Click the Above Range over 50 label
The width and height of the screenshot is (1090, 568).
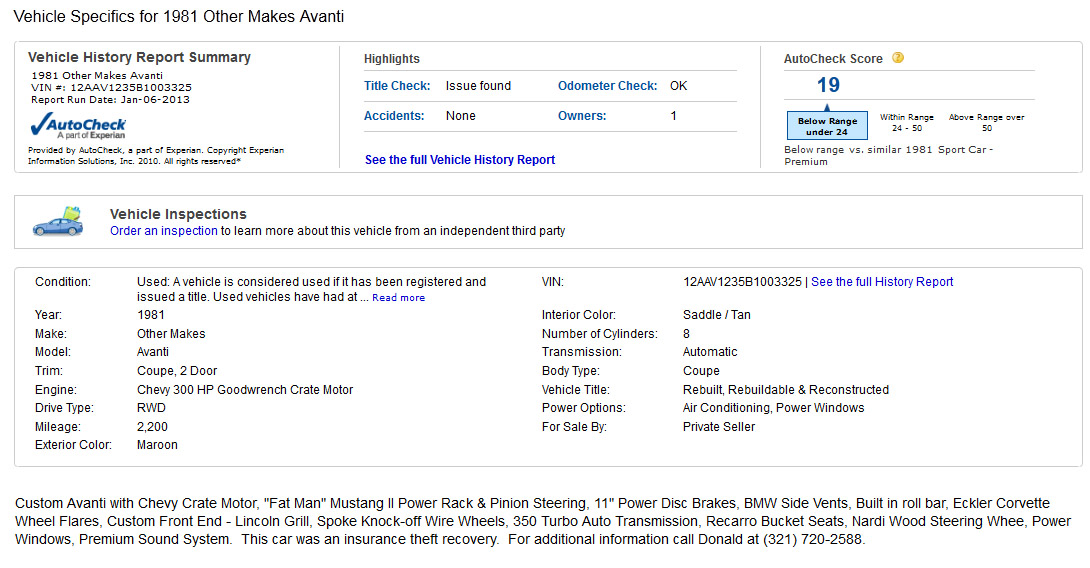pyautogui.click(x=986, y=122)
